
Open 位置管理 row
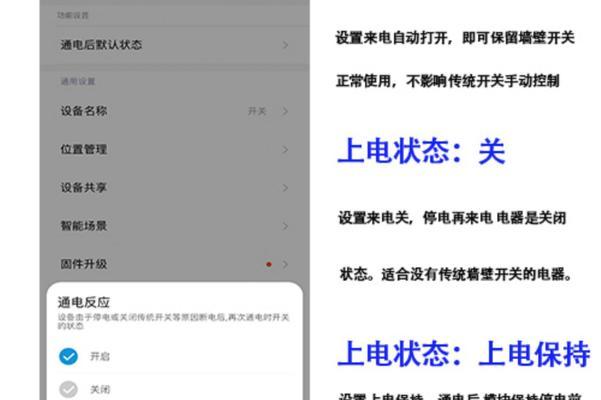(x=174, y=149)
